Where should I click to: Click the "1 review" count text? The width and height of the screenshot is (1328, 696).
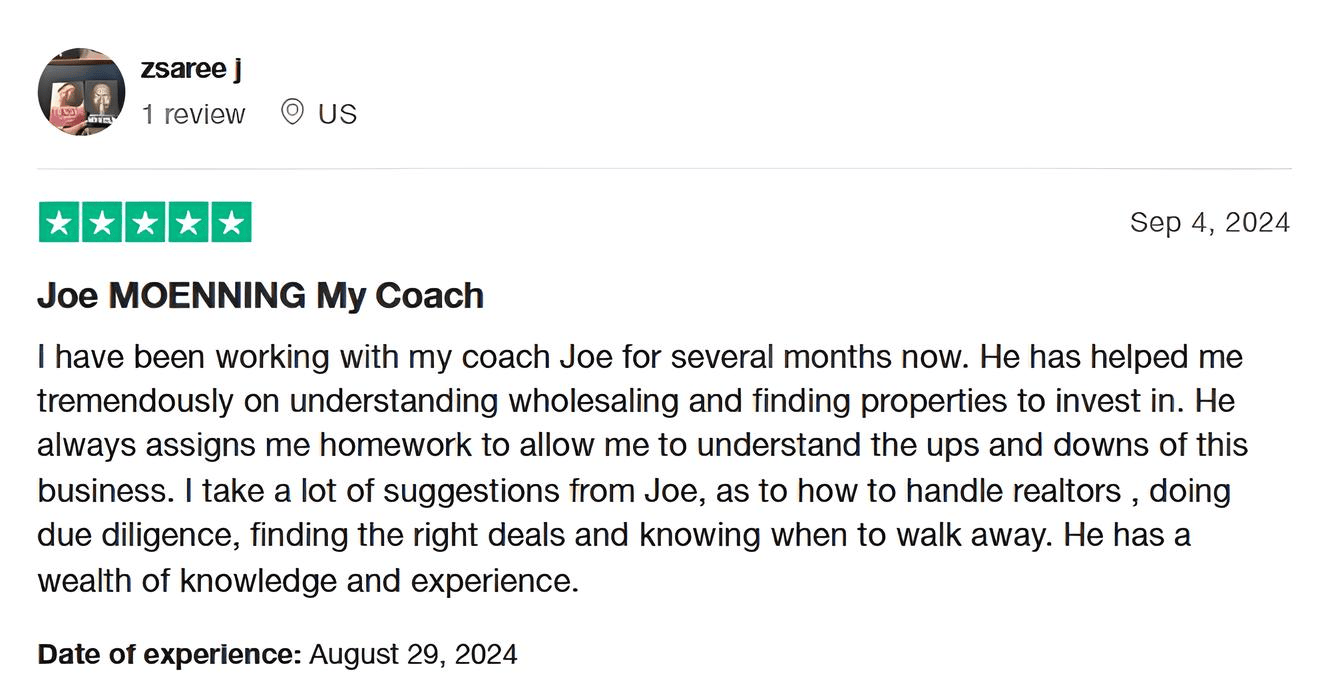click(x=193, y=114)
